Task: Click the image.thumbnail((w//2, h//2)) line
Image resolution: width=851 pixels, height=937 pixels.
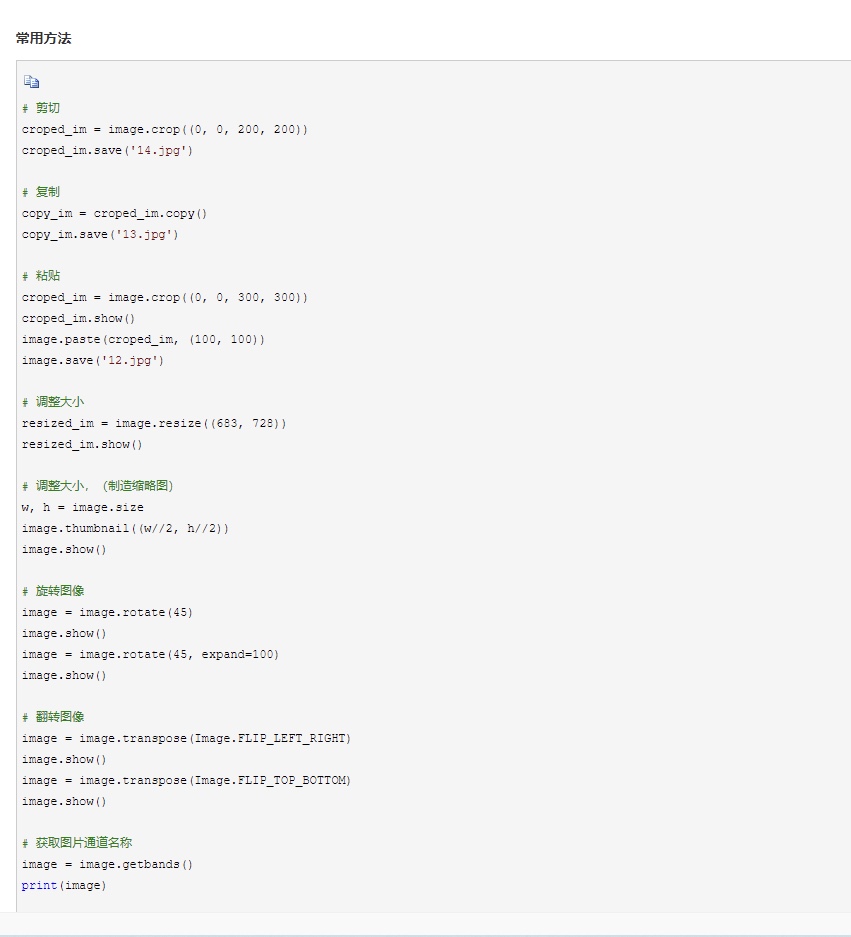Action: pos(125,528)
